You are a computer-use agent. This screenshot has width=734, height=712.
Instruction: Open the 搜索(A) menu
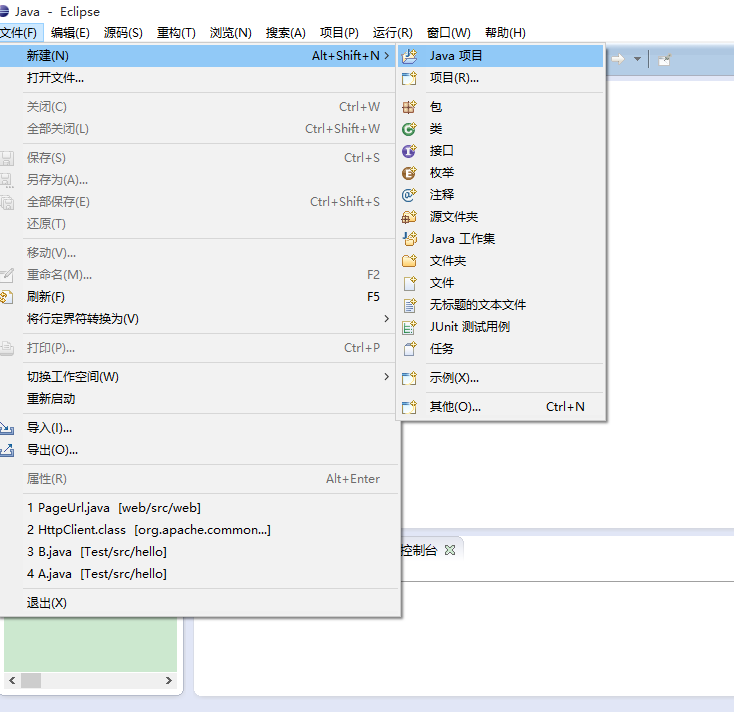point(286,33)
